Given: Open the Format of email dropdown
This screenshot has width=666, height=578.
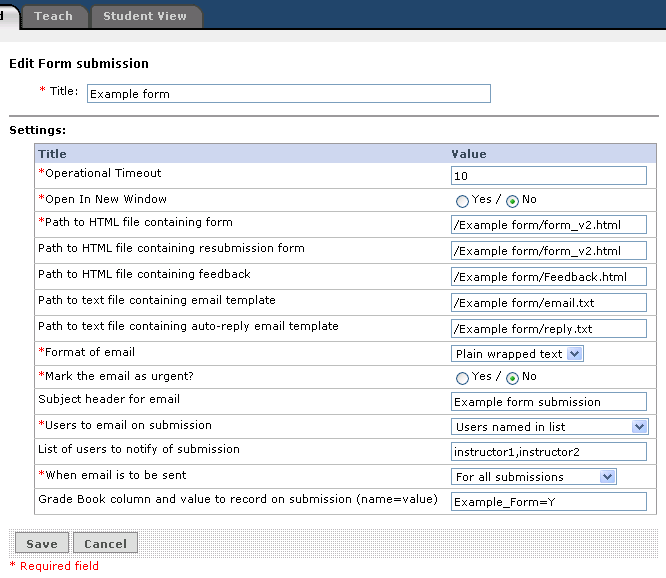Looking at the screenshot, I should 517,354.
